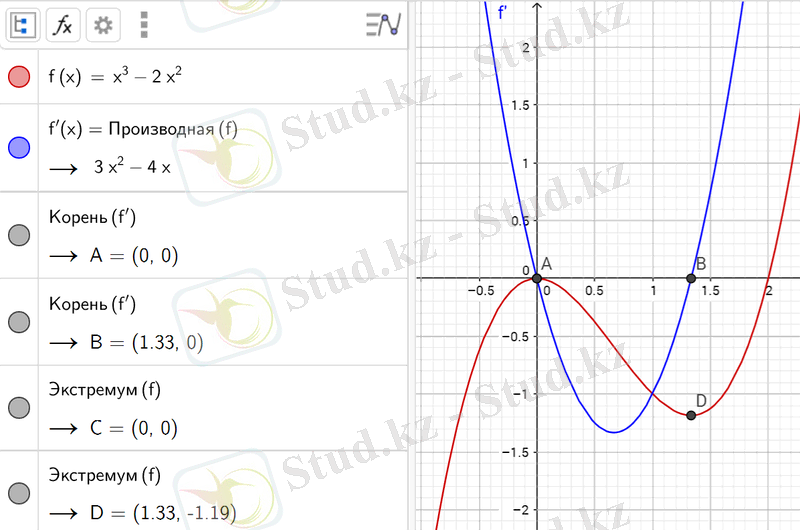
Task: Click the Экстремум (f) label above C
Action: (x=105, y=390)
